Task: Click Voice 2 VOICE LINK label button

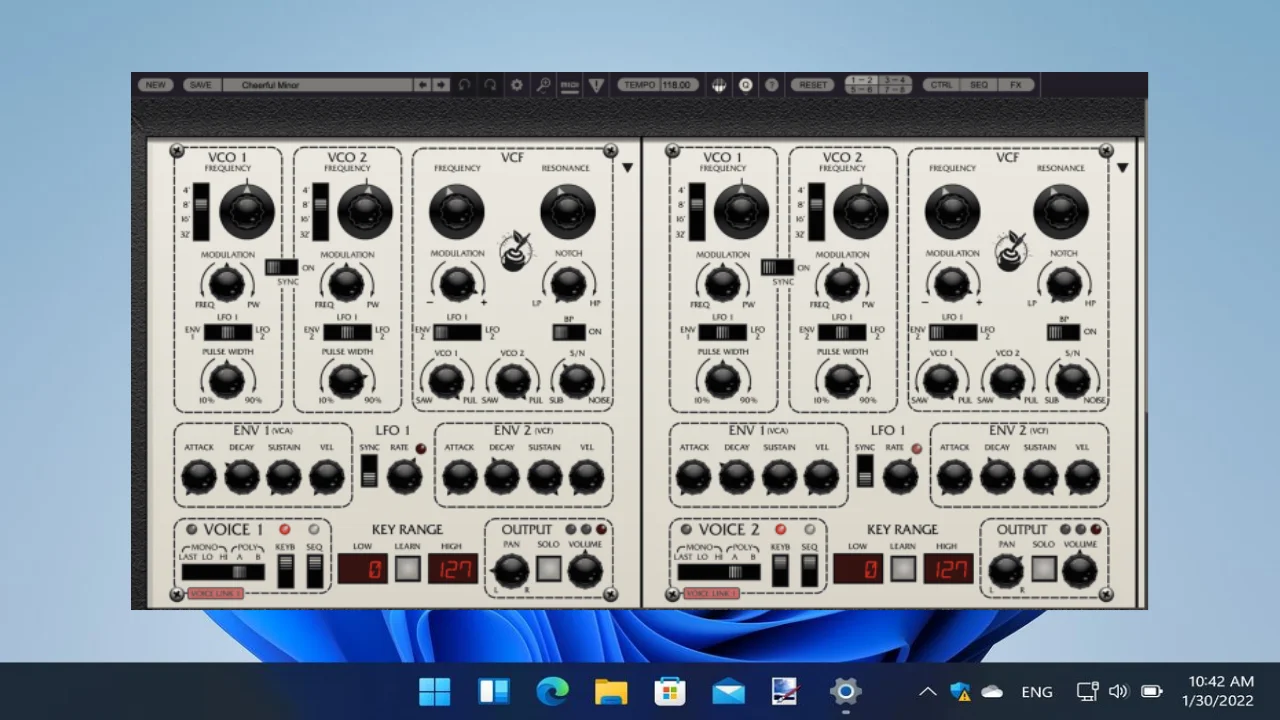Action: tap(711, 593)
